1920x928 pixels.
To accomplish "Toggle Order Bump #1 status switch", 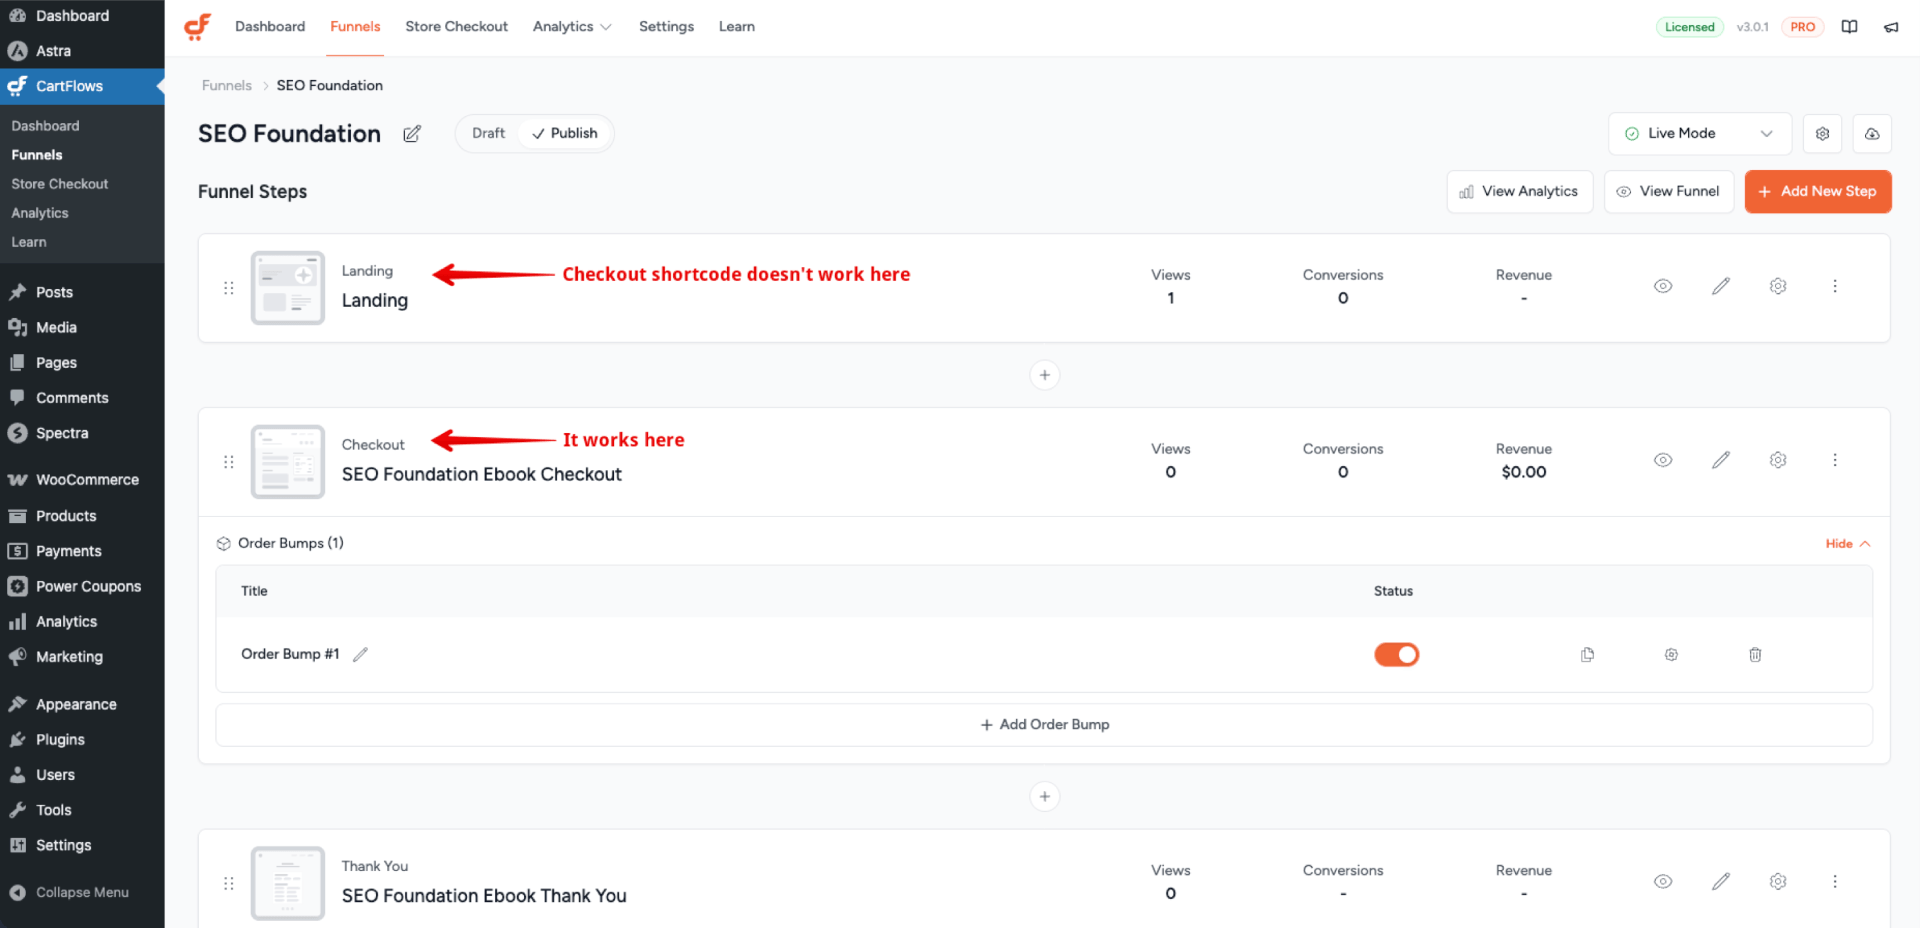I will pyautogui.click(x=1397, y=655).
